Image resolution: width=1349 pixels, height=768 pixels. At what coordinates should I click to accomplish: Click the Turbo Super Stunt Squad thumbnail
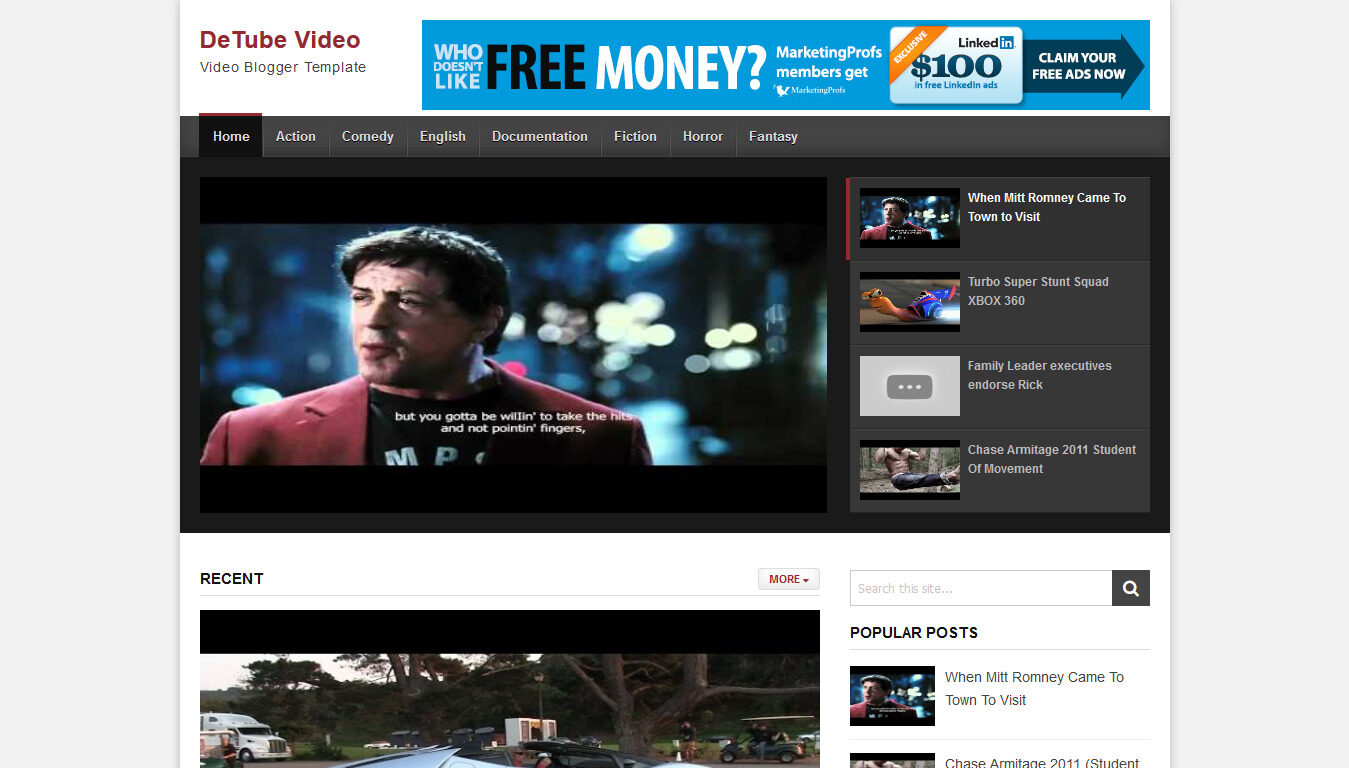(910, 302)
